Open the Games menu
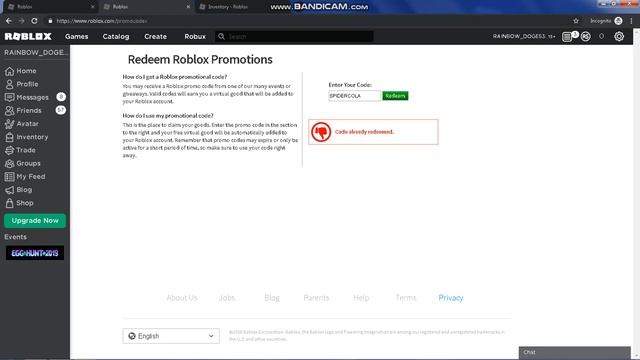This screenshot has width=640, height=360. (76, 36)
